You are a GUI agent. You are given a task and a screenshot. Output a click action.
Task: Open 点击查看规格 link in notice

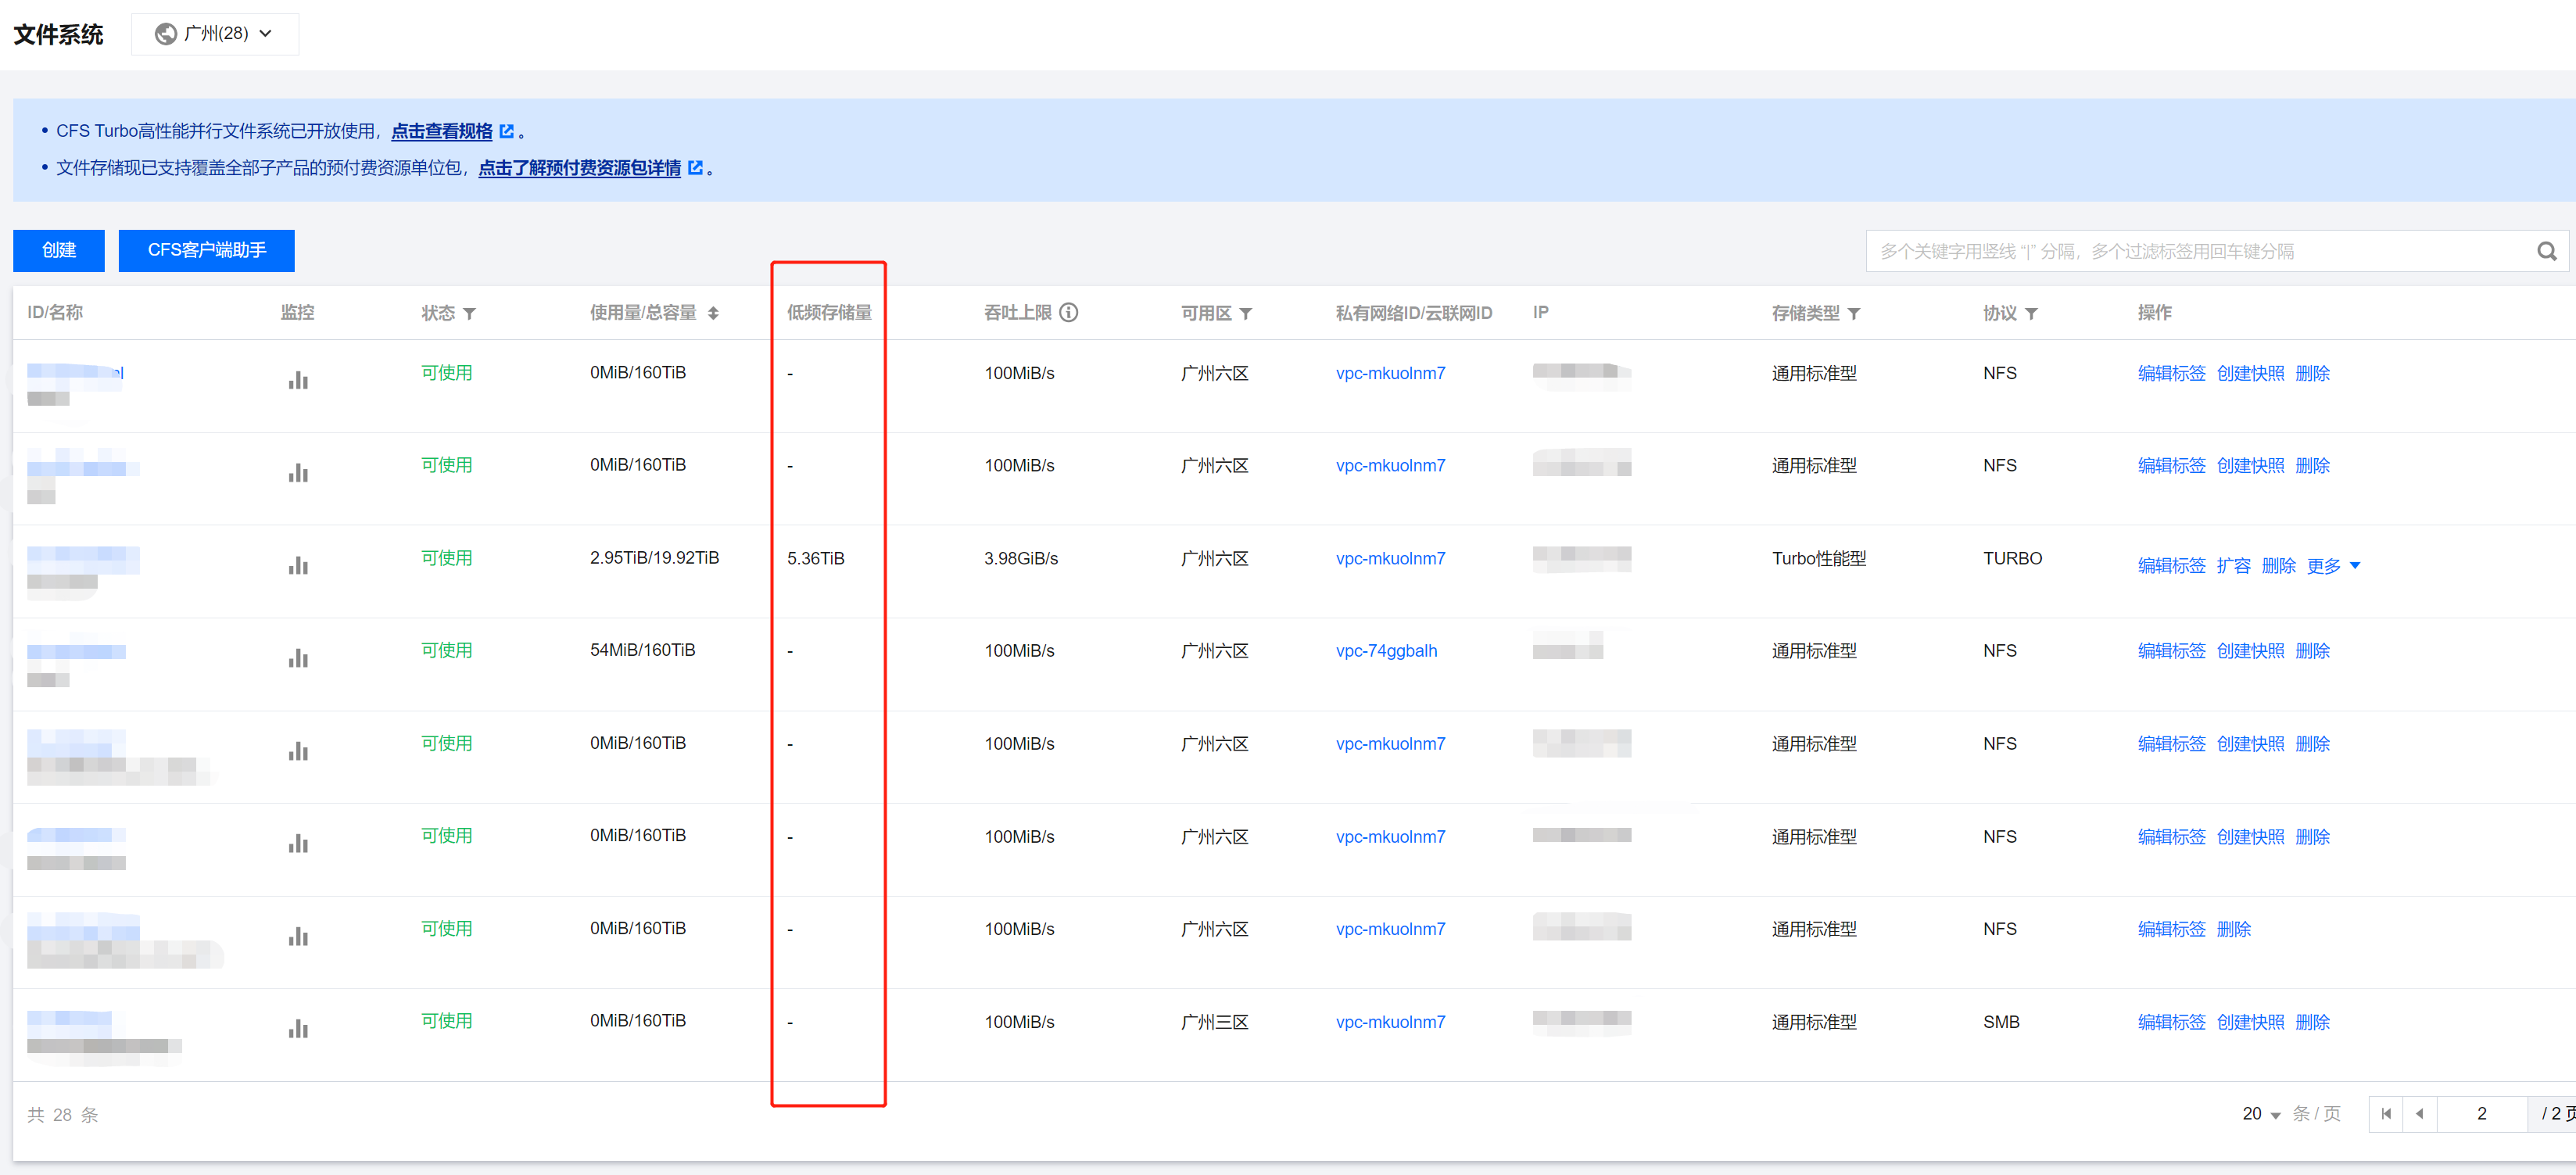point(442,132)
